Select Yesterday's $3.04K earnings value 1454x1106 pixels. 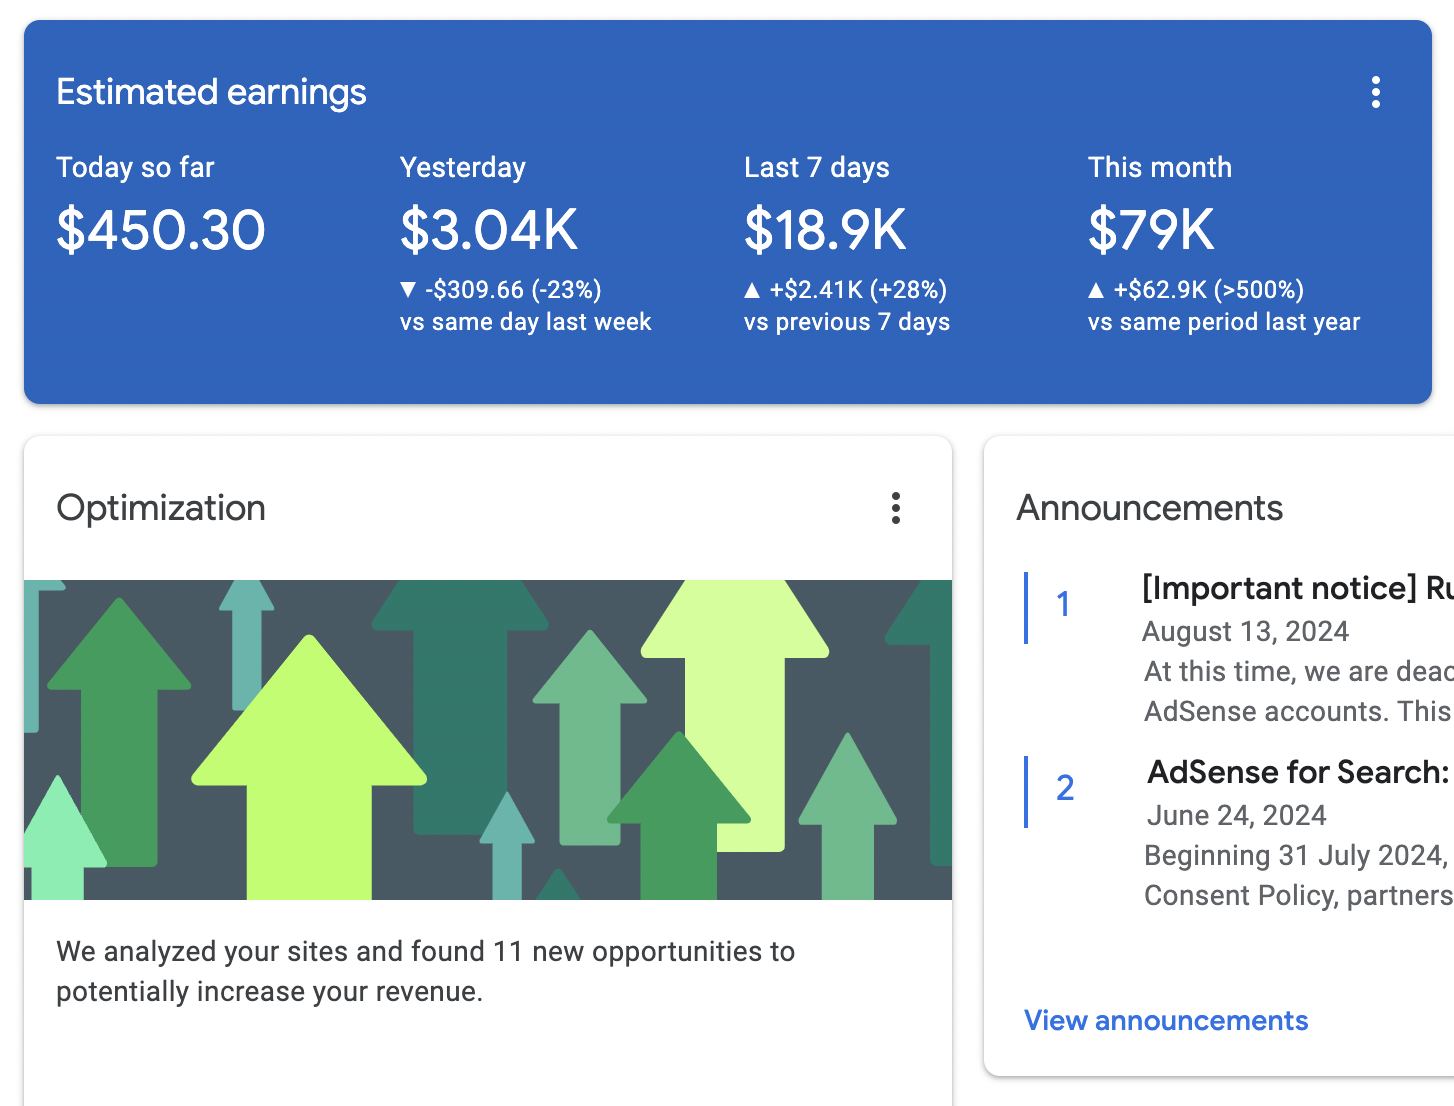point(488,230)
